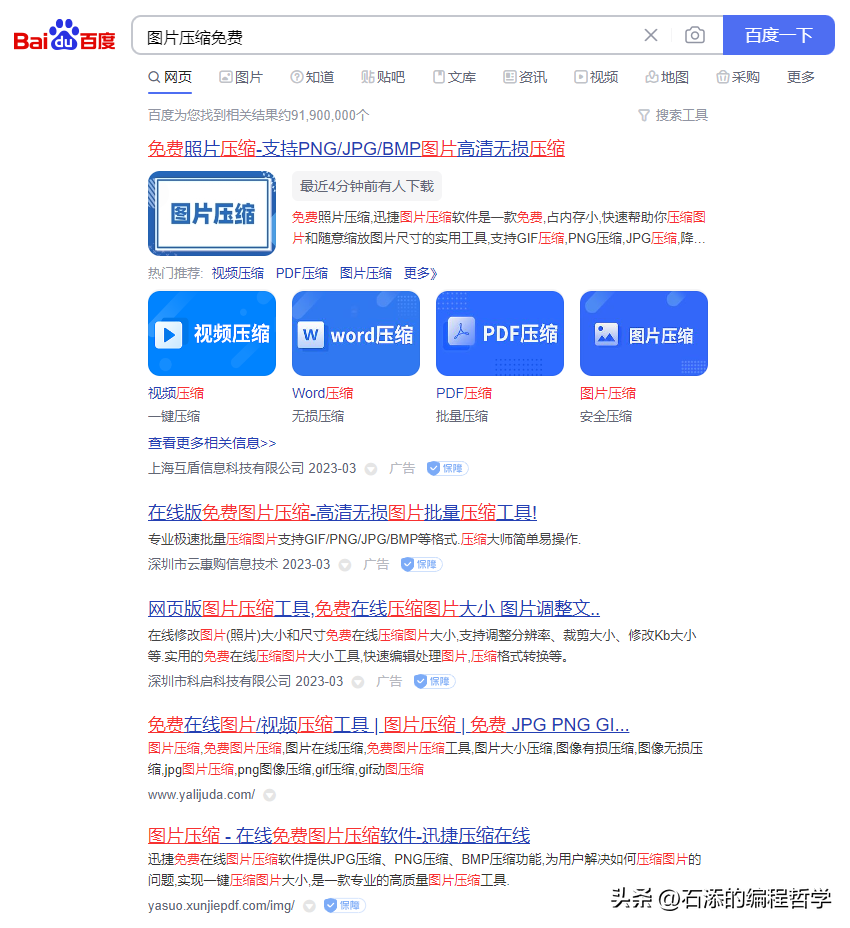The width and height of the screenshot is (850, 928).
Task: Expand dropdown next to 上海互盾信息科技有限公司
Action: coord(371,469)
